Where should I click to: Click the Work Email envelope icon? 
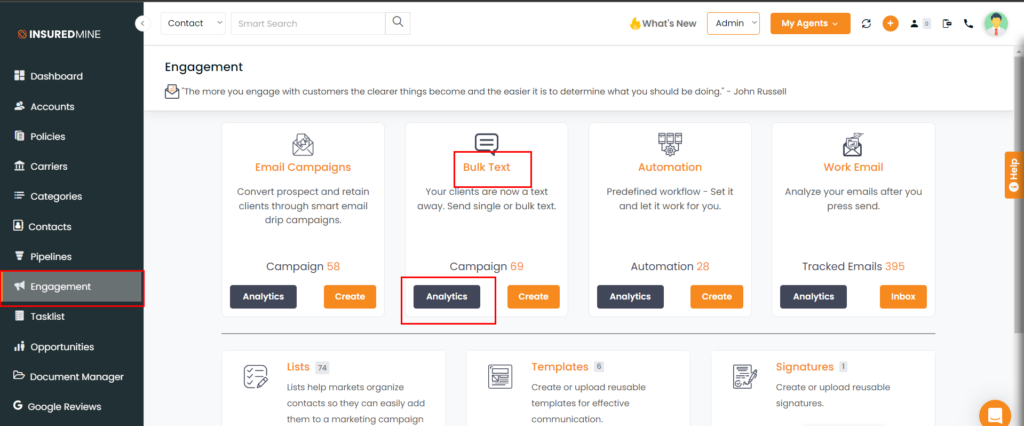853,144
